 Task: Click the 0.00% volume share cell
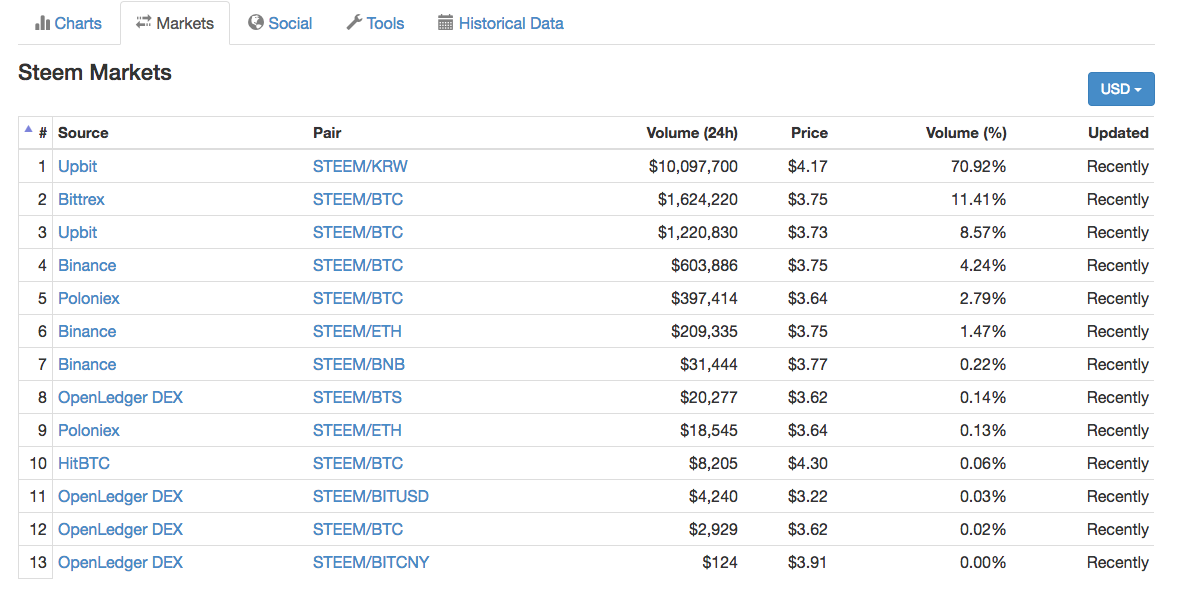[985, 562]
